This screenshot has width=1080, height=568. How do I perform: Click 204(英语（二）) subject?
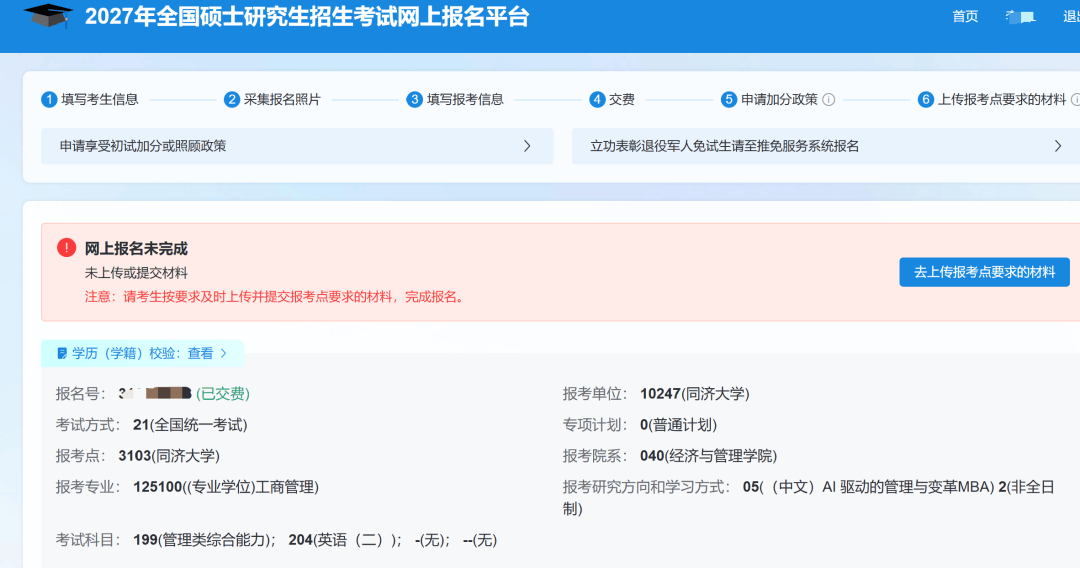(344, 540)
